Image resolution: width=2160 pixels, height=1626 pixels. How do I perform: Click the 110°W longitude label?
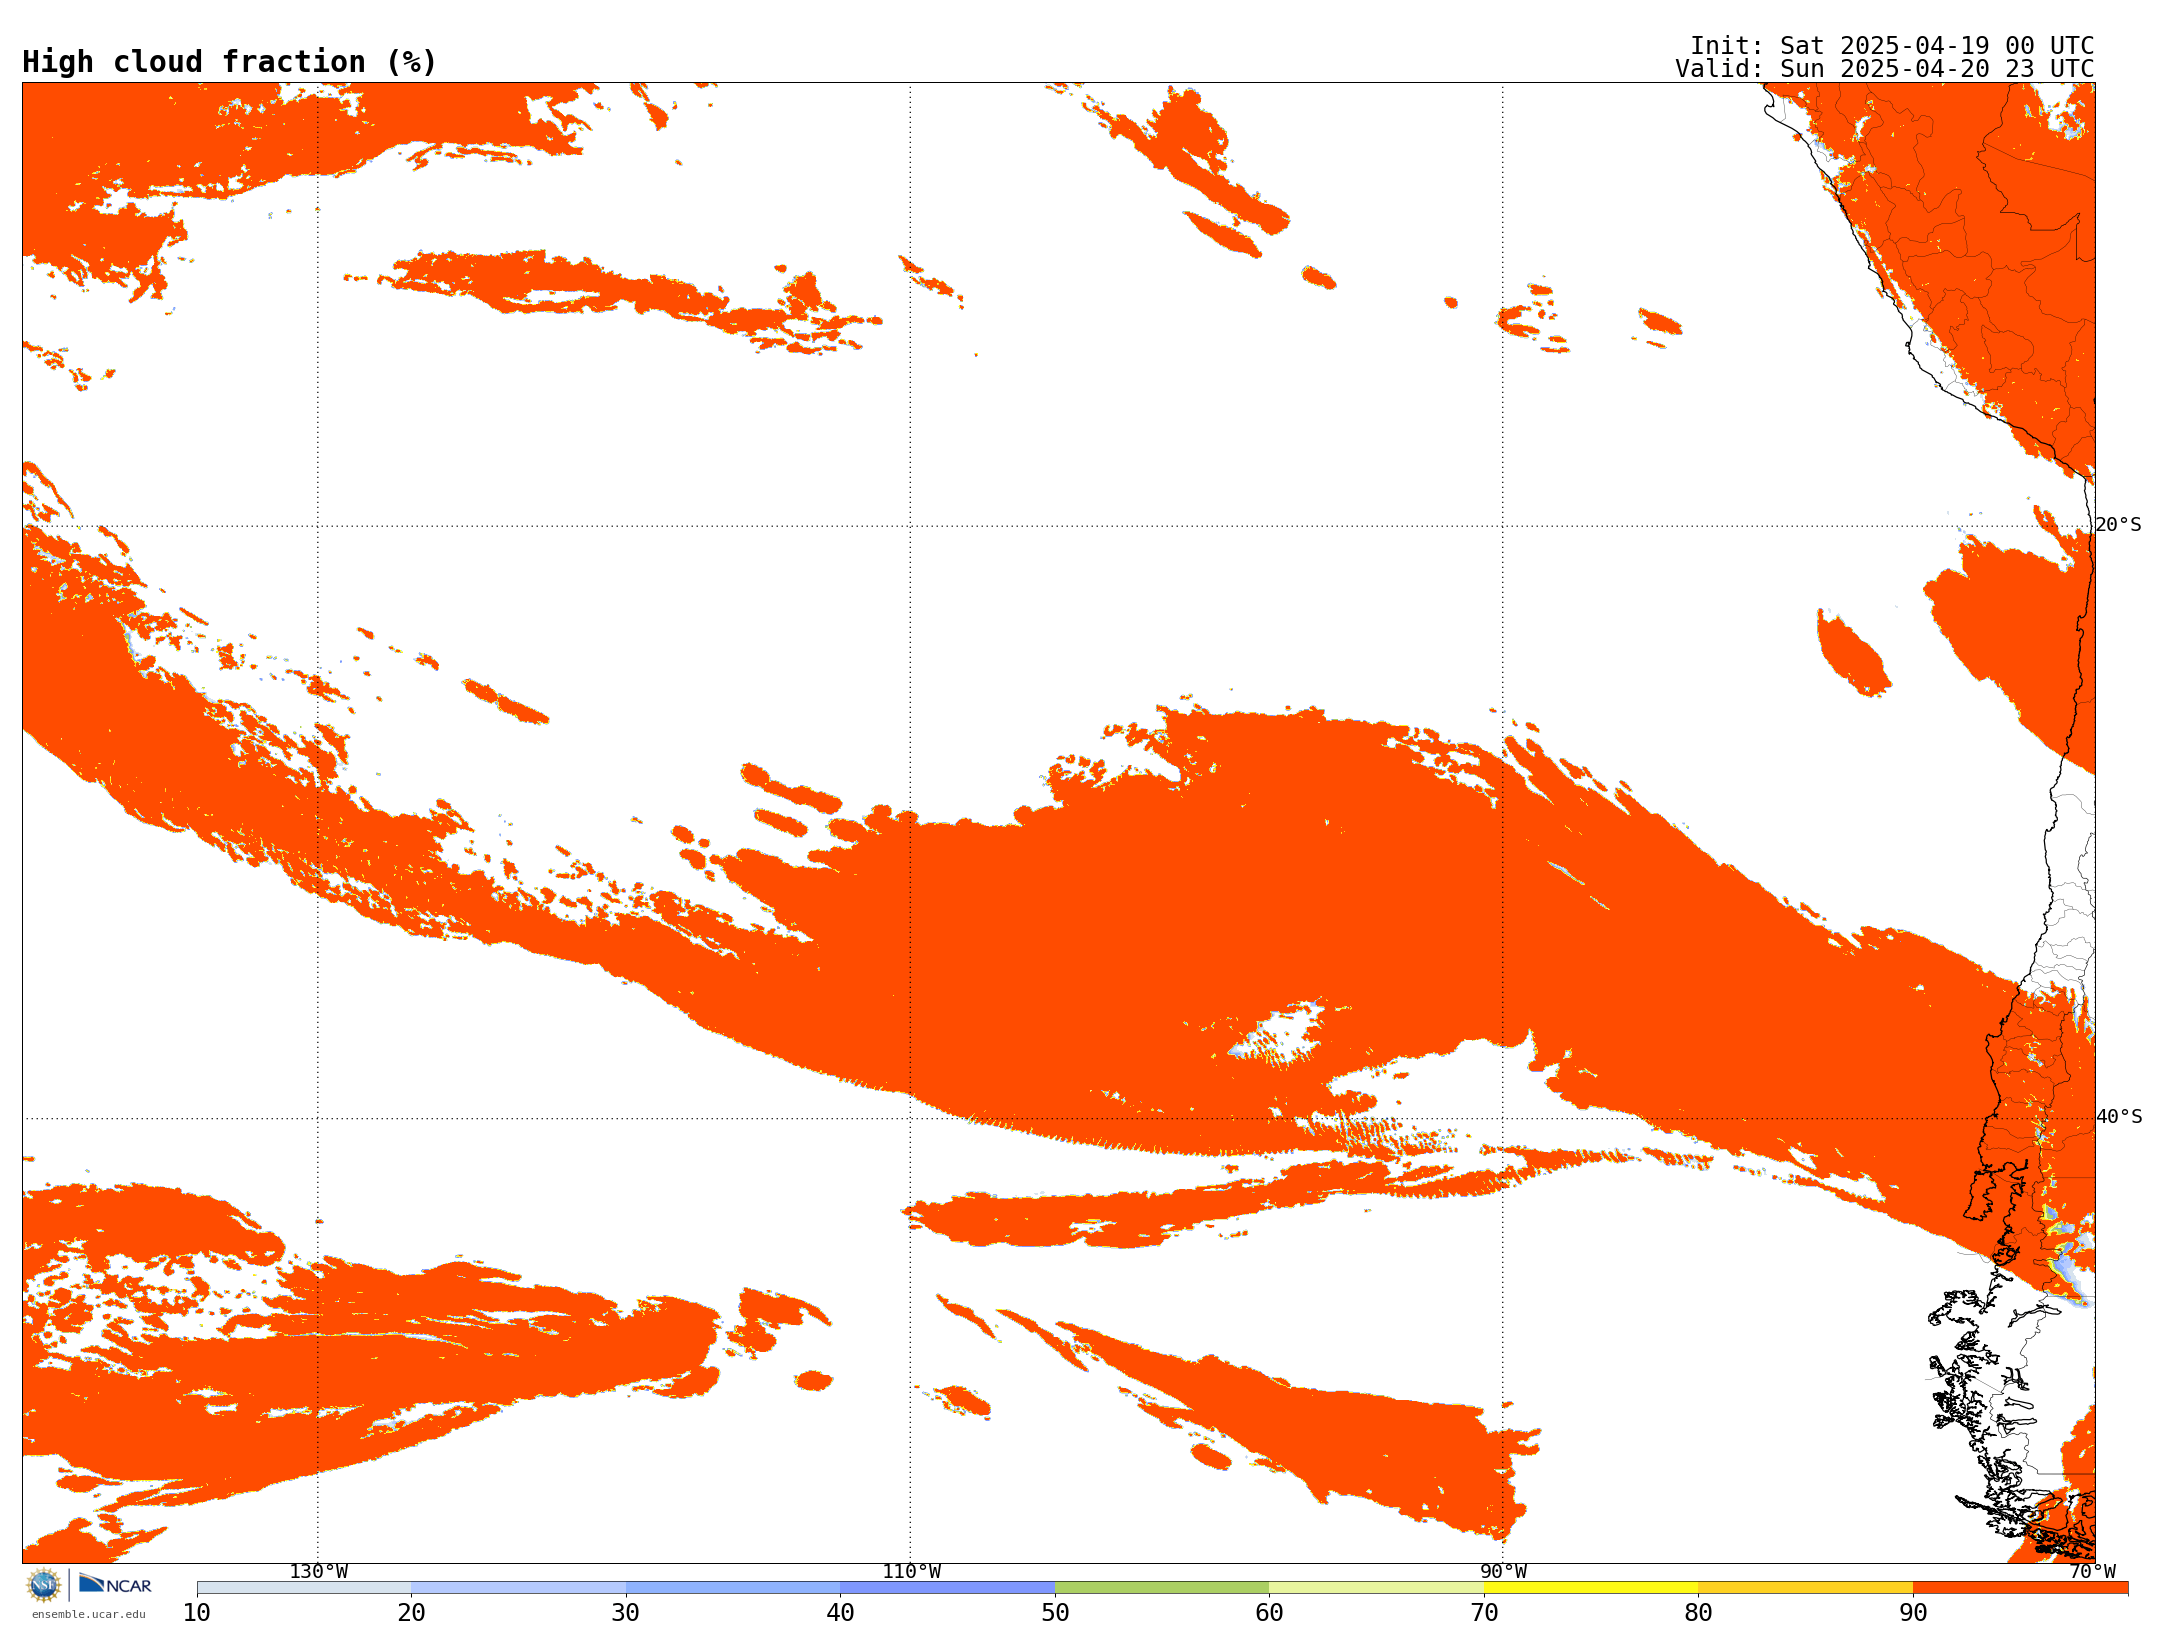[911, 1572]
